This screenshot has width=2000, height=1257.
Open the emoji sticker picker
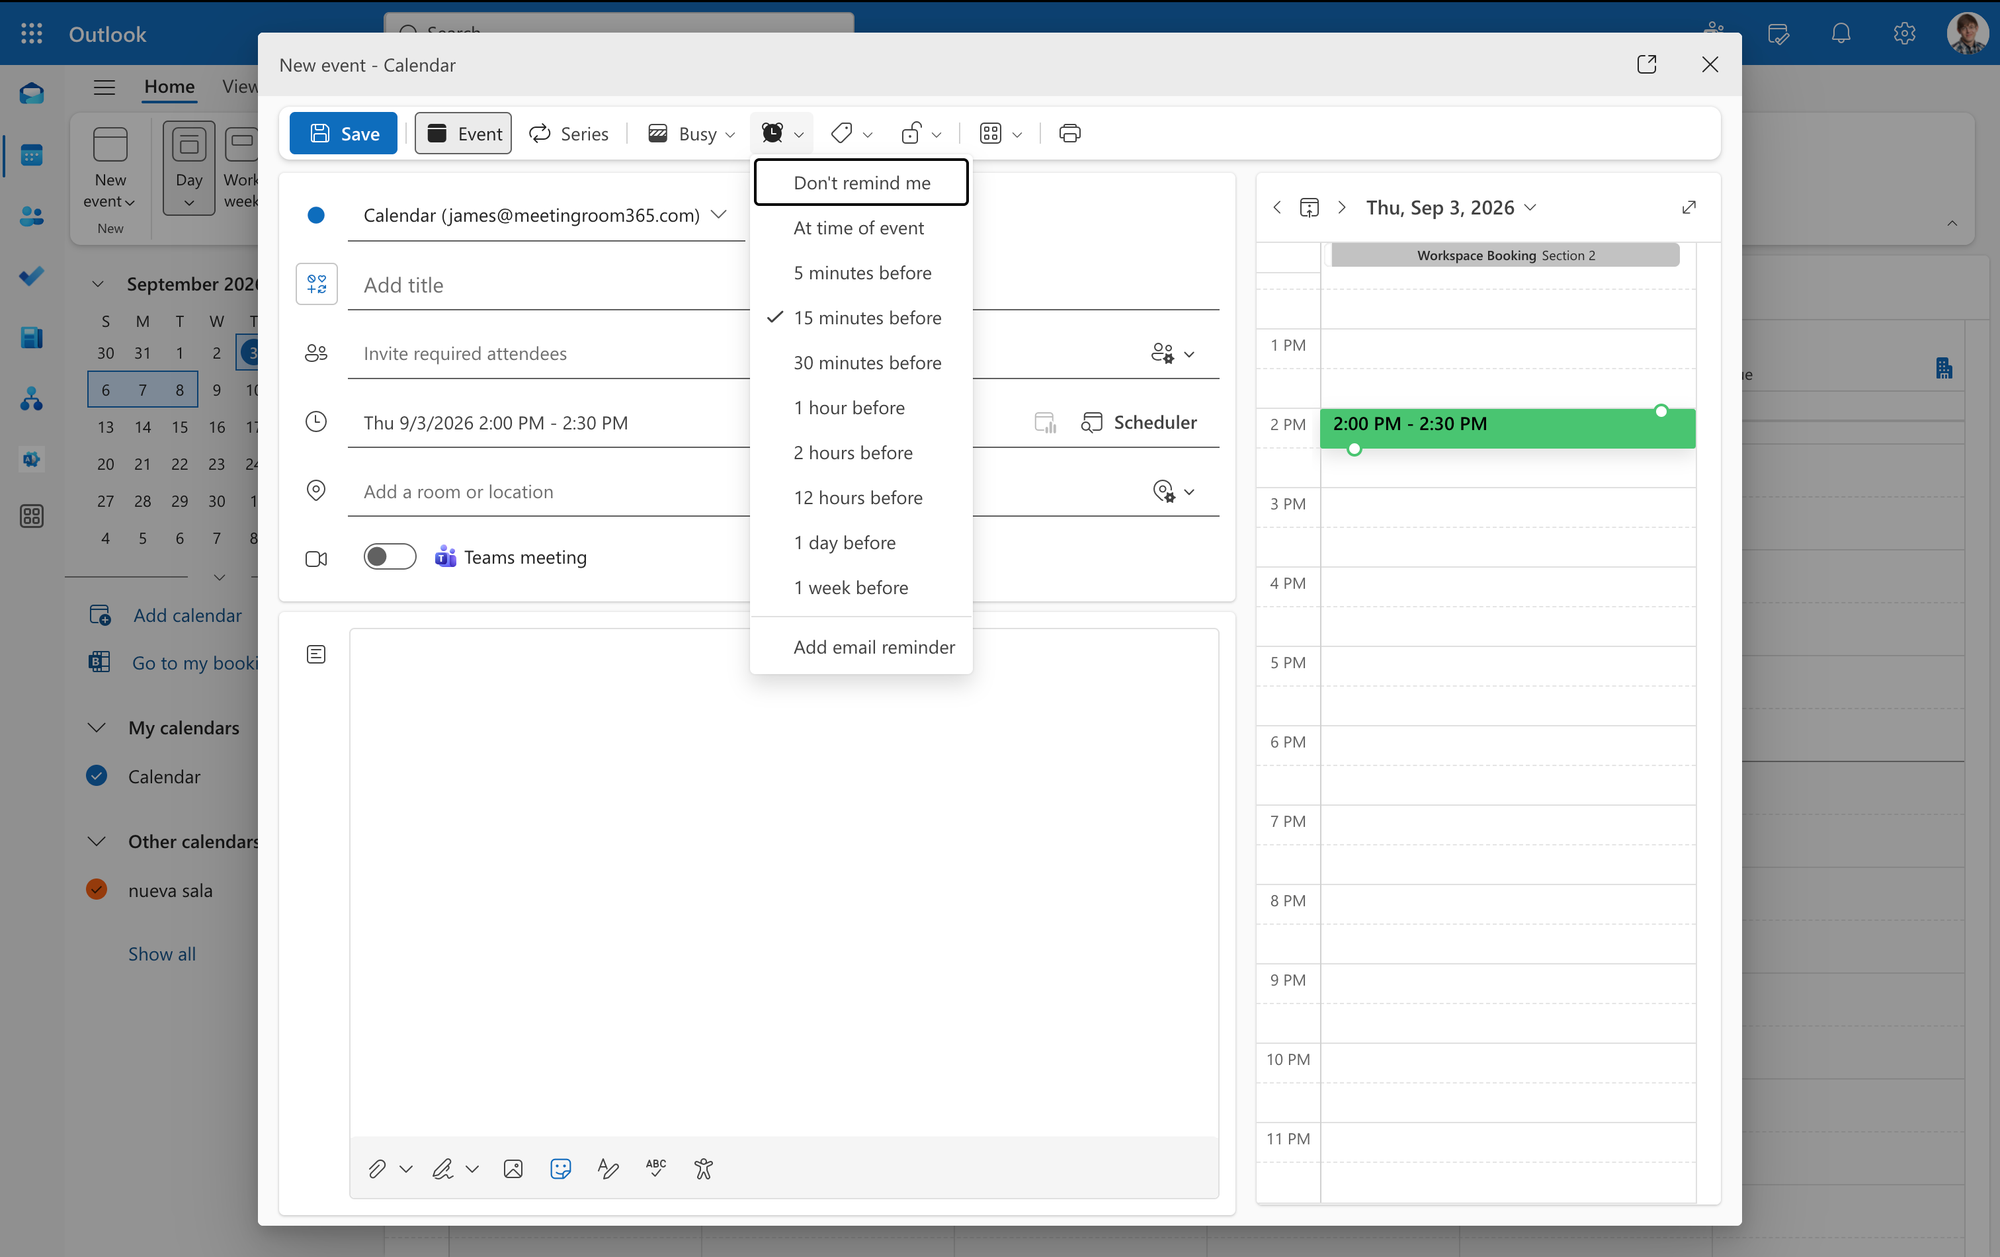pyautogui.click(x=561, y=1168)
